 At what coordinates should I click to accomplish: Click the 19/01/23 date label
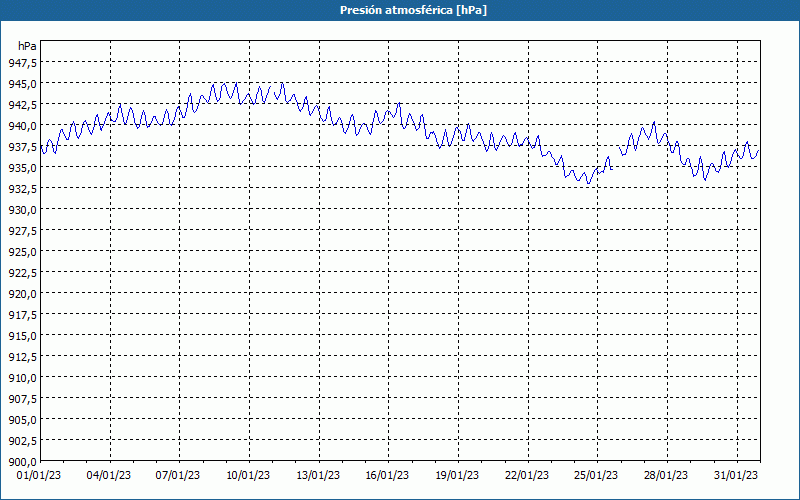[x=457, y=475]
